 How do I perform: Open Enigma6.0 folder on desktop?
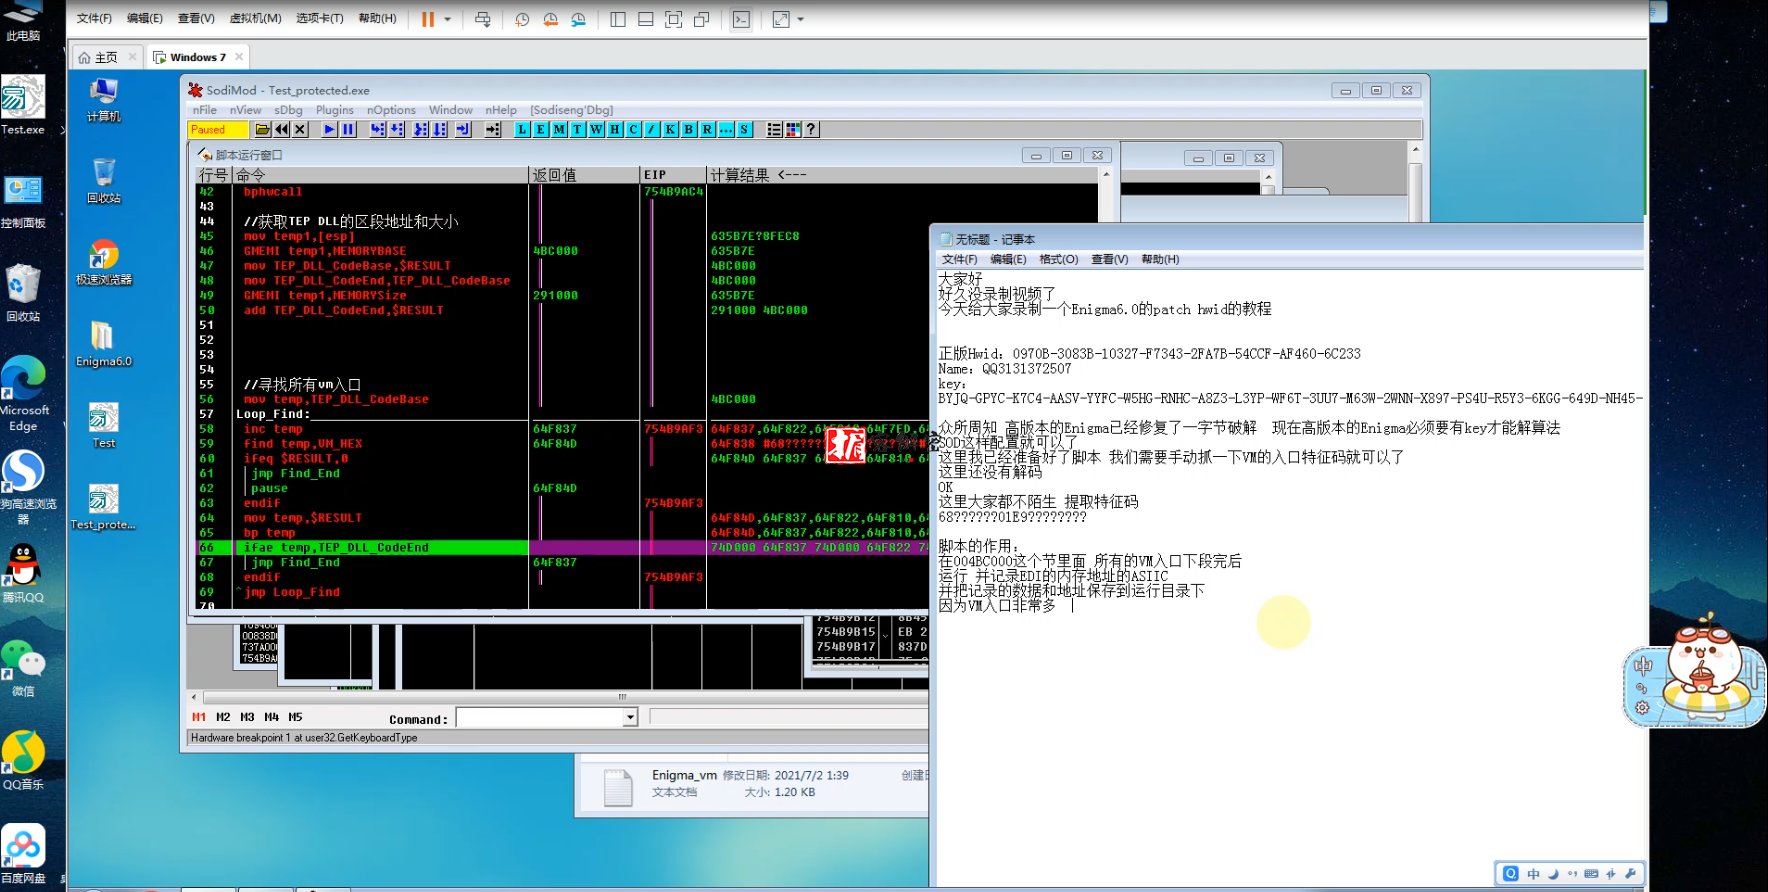104,343
